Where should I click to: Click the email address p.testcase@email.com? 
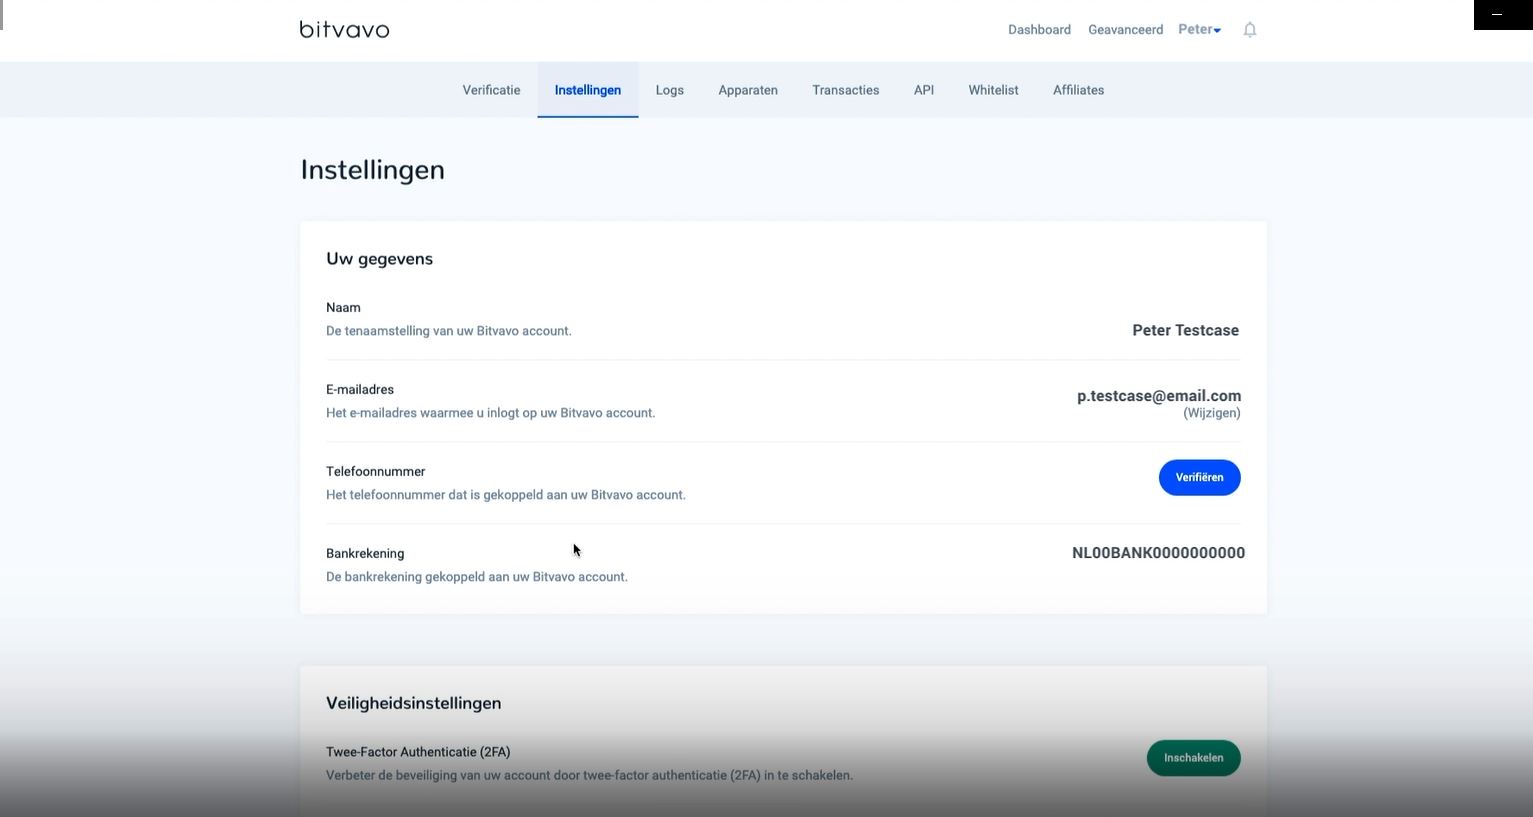point(1158,396)
